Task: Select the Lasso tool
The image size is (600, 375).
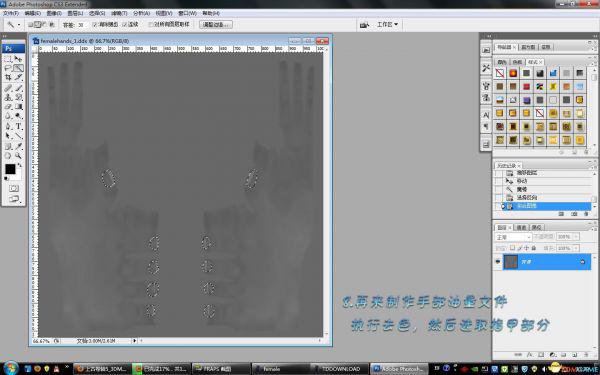Action: (x=8, y=68)
